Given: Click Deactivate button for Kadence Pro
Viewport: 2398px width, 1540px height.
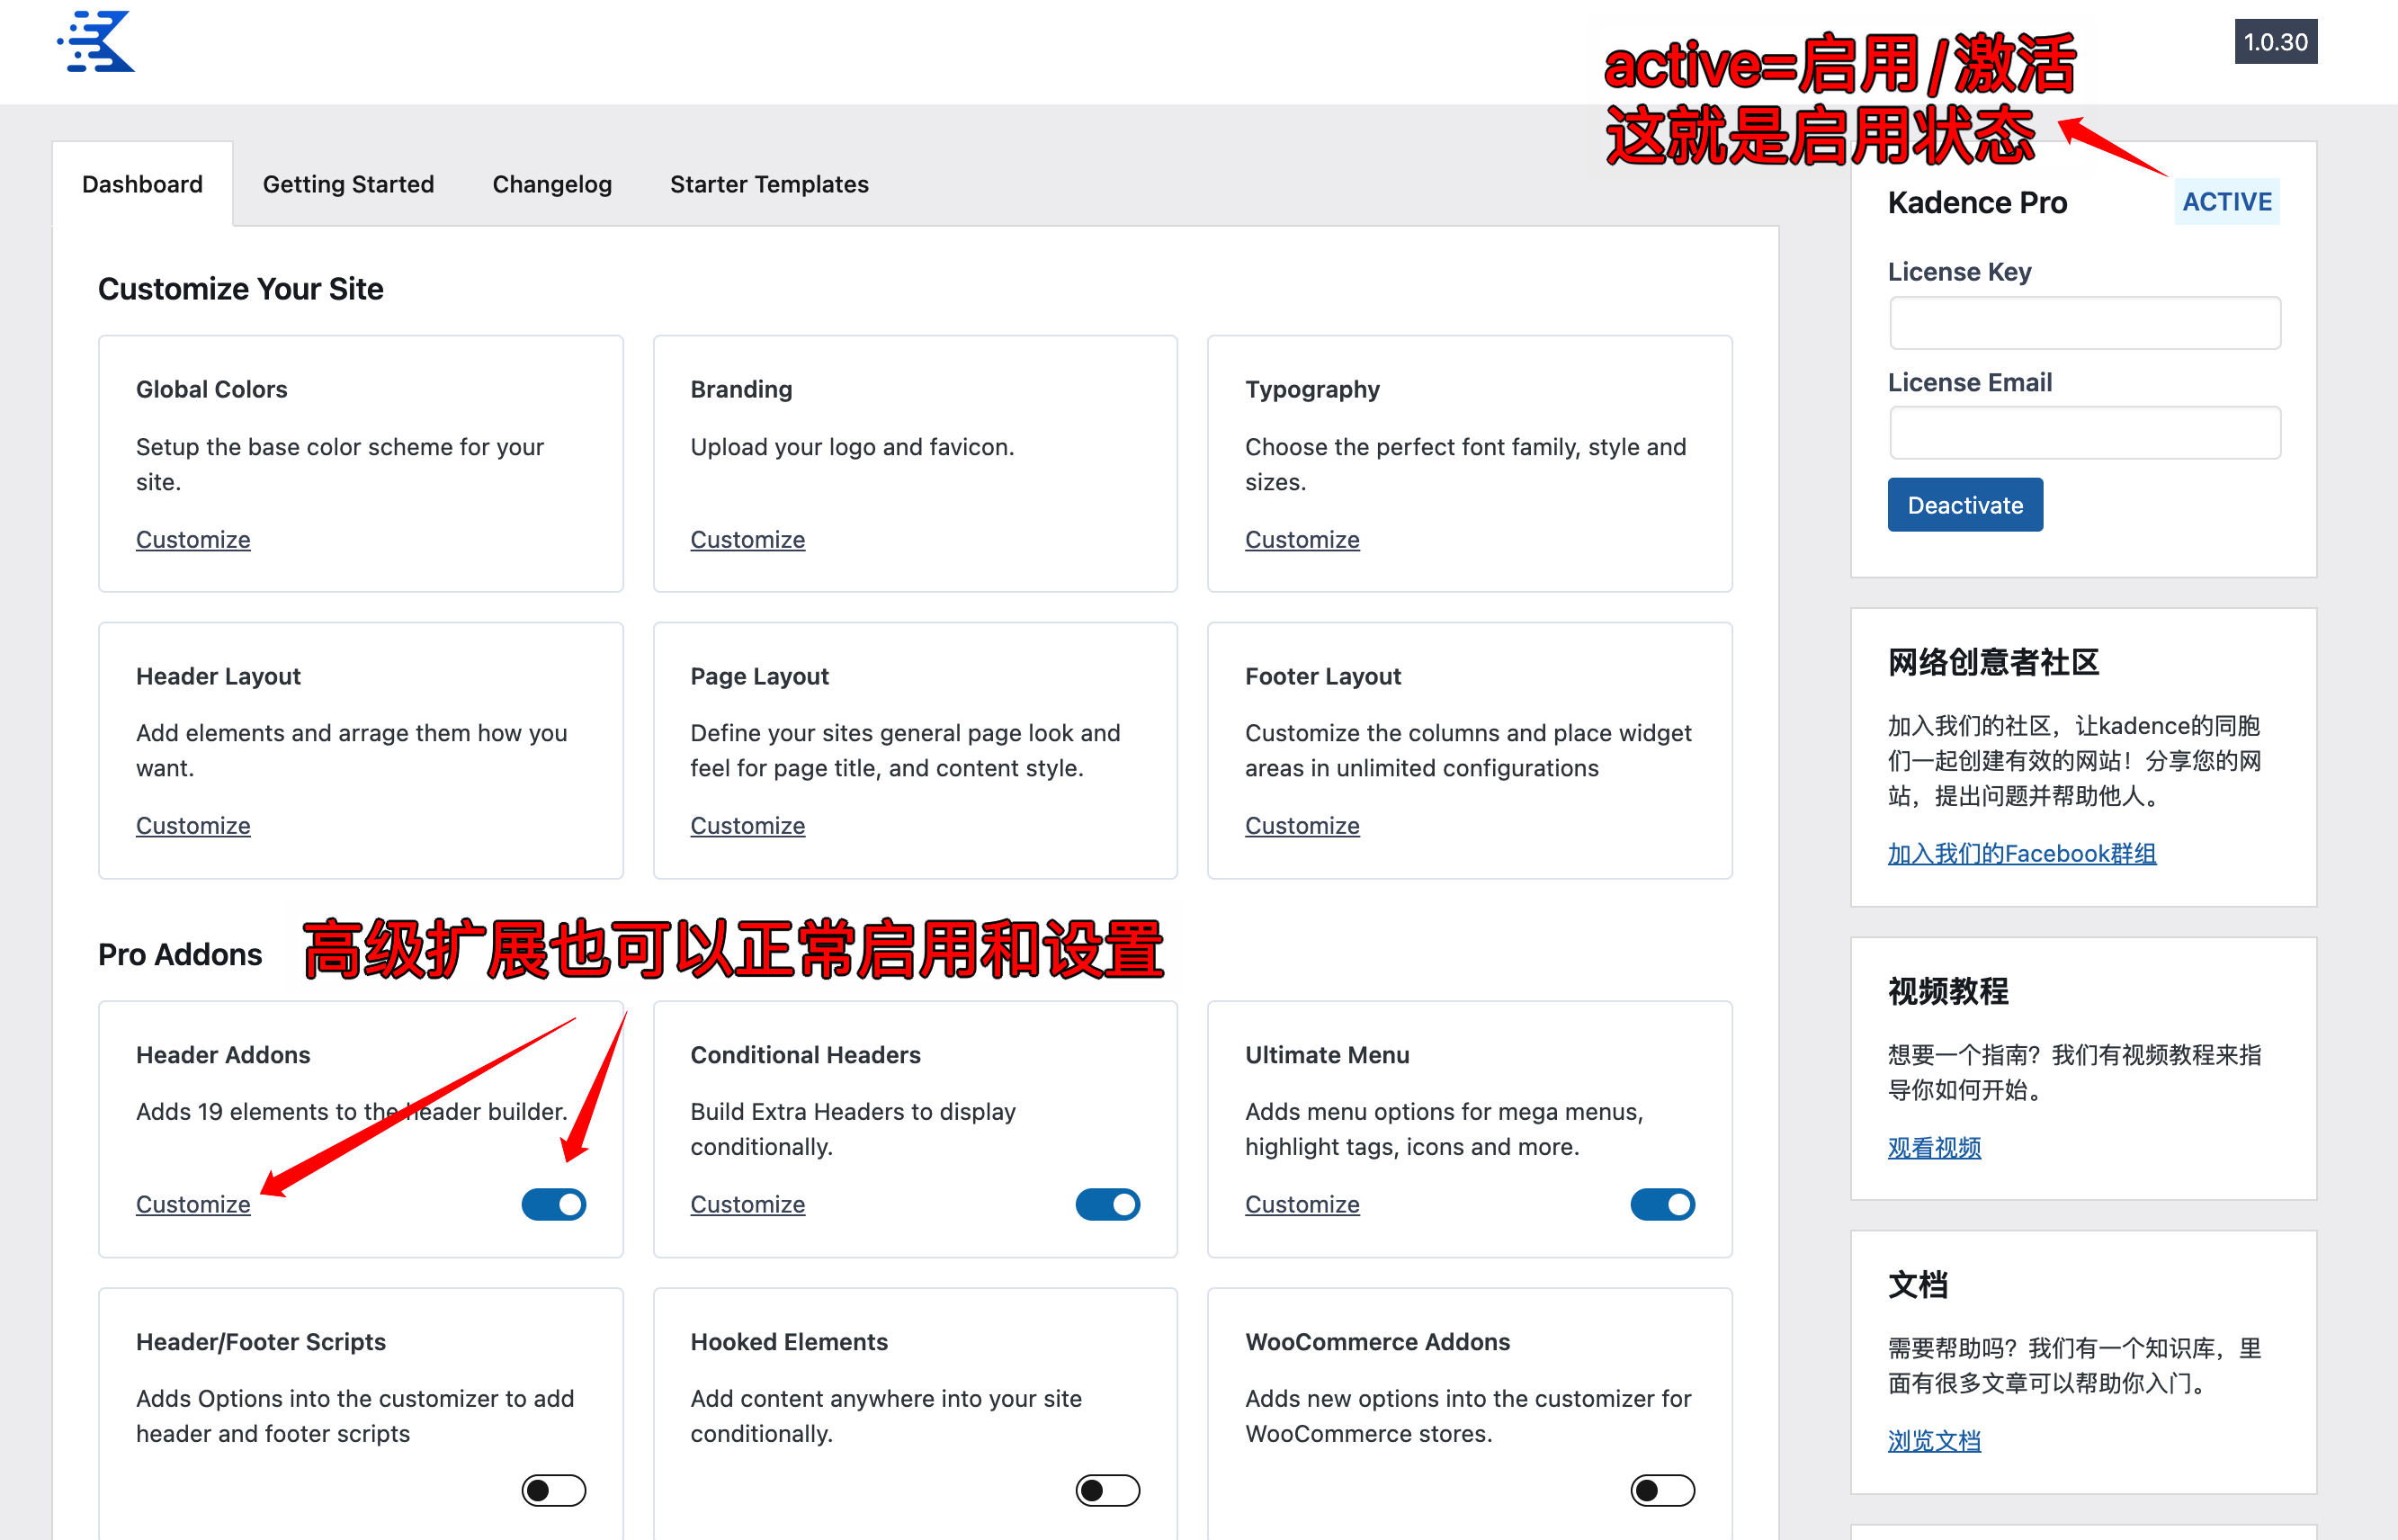Looking at the screenshot, I should (x=1964, y=506).
